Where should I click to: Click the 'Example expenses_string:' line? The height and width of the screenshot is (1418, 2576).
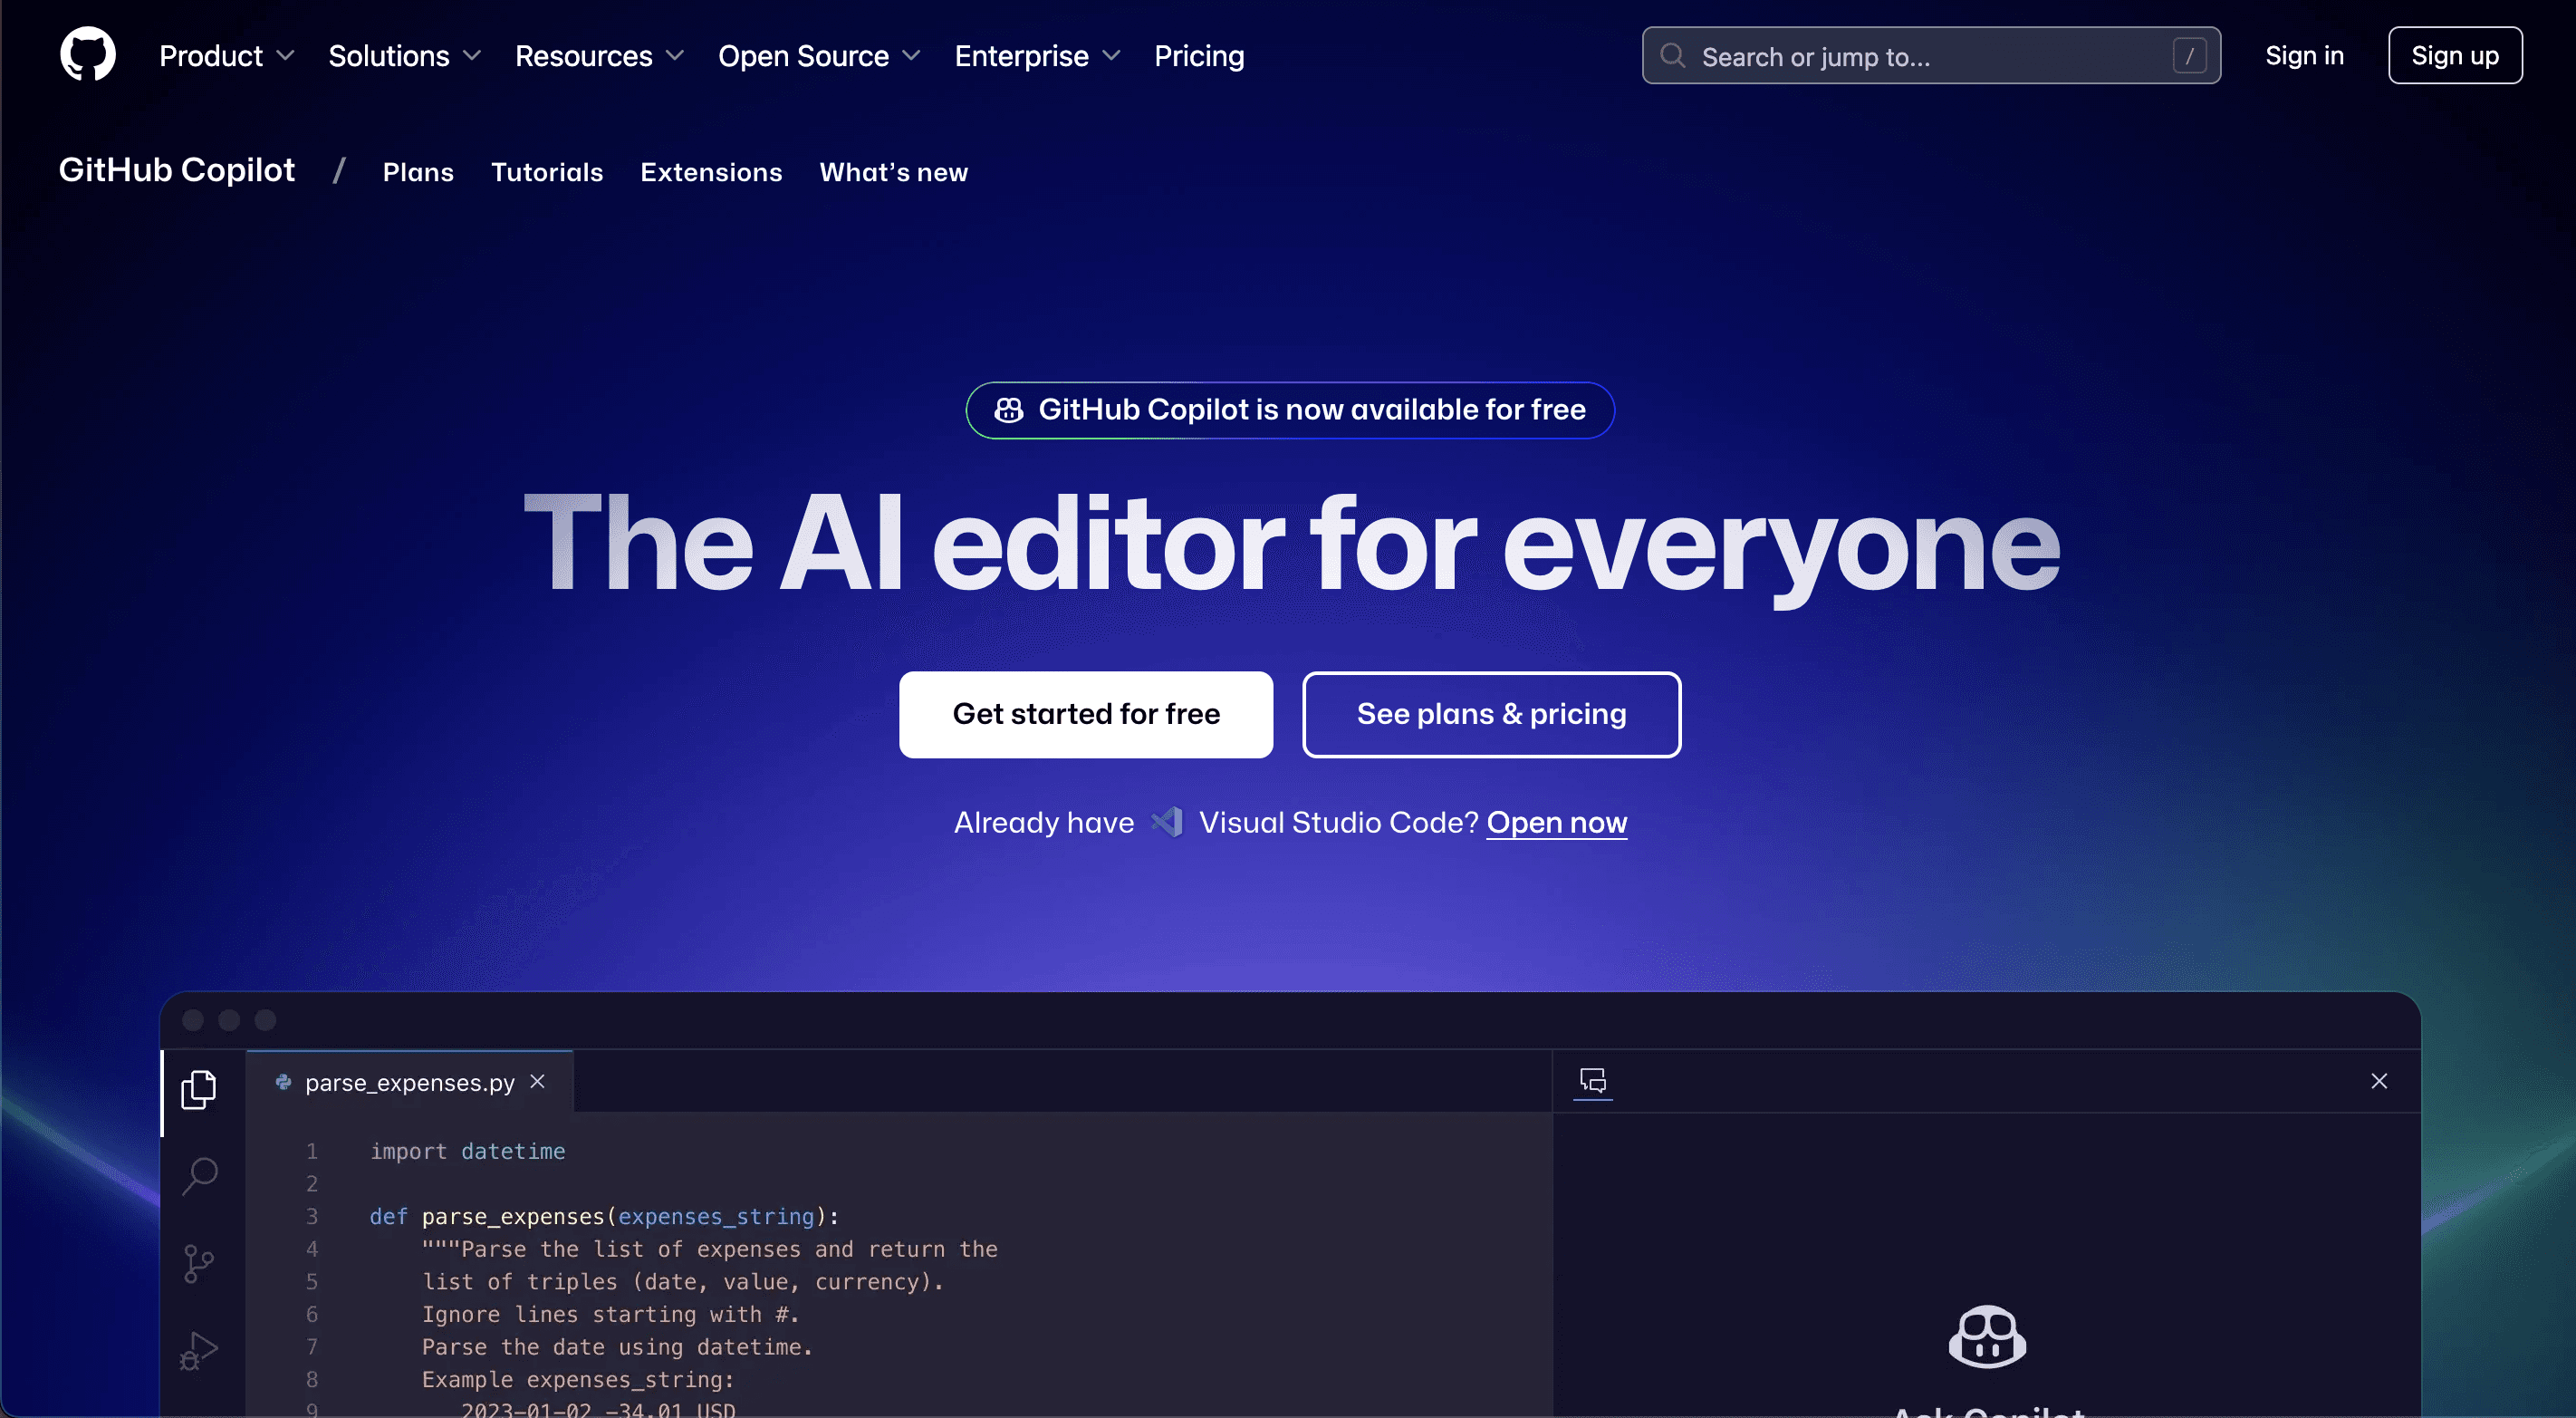578,1379
